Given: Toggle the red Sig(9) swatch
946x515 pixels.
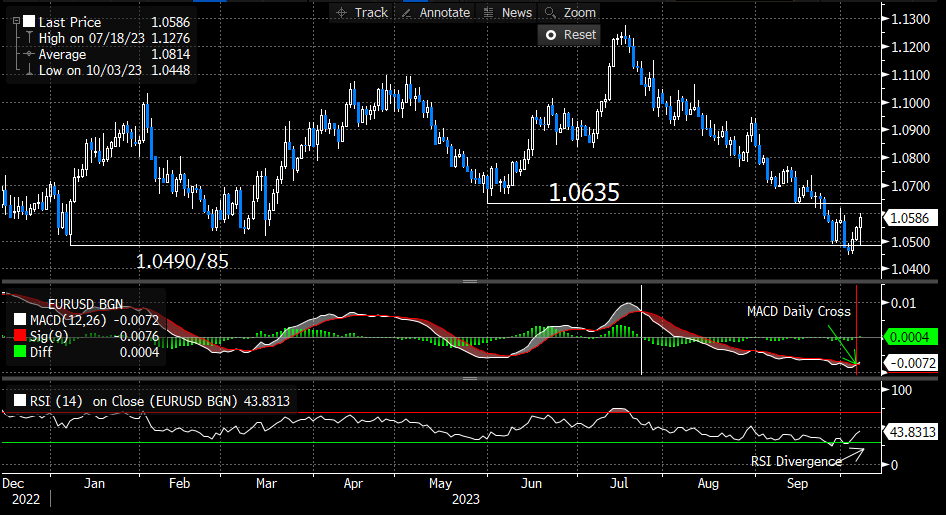Looking at the screenshot, I should click(20, 336).
